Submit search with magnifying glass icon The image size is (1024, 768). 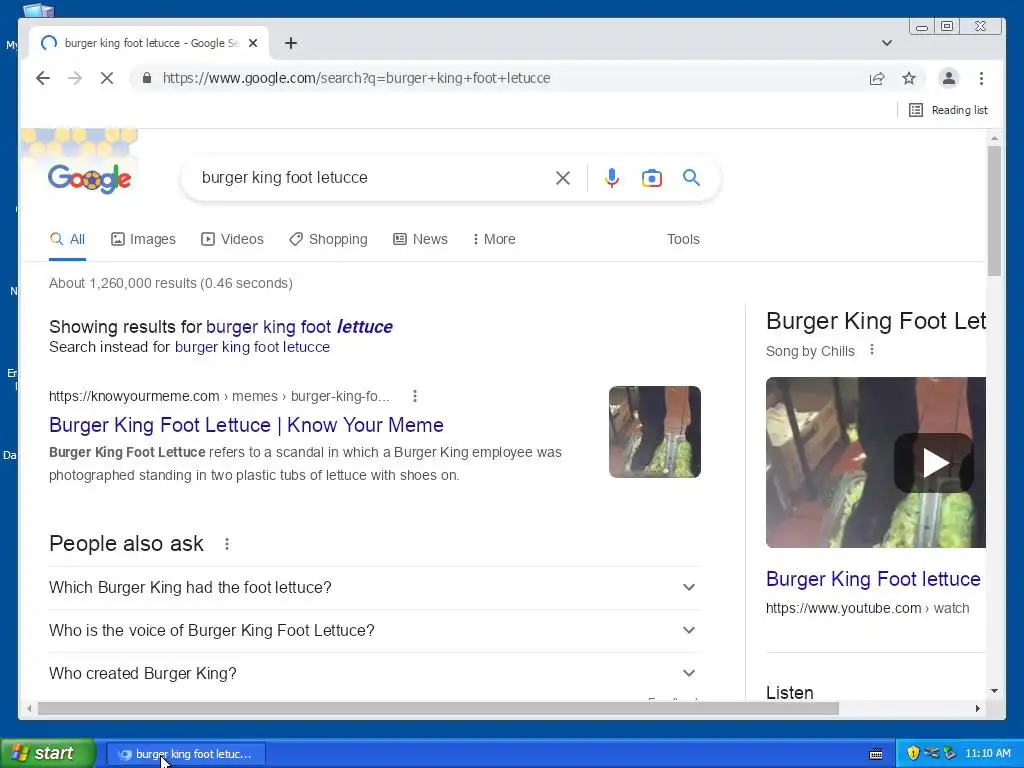click(692, 178)
